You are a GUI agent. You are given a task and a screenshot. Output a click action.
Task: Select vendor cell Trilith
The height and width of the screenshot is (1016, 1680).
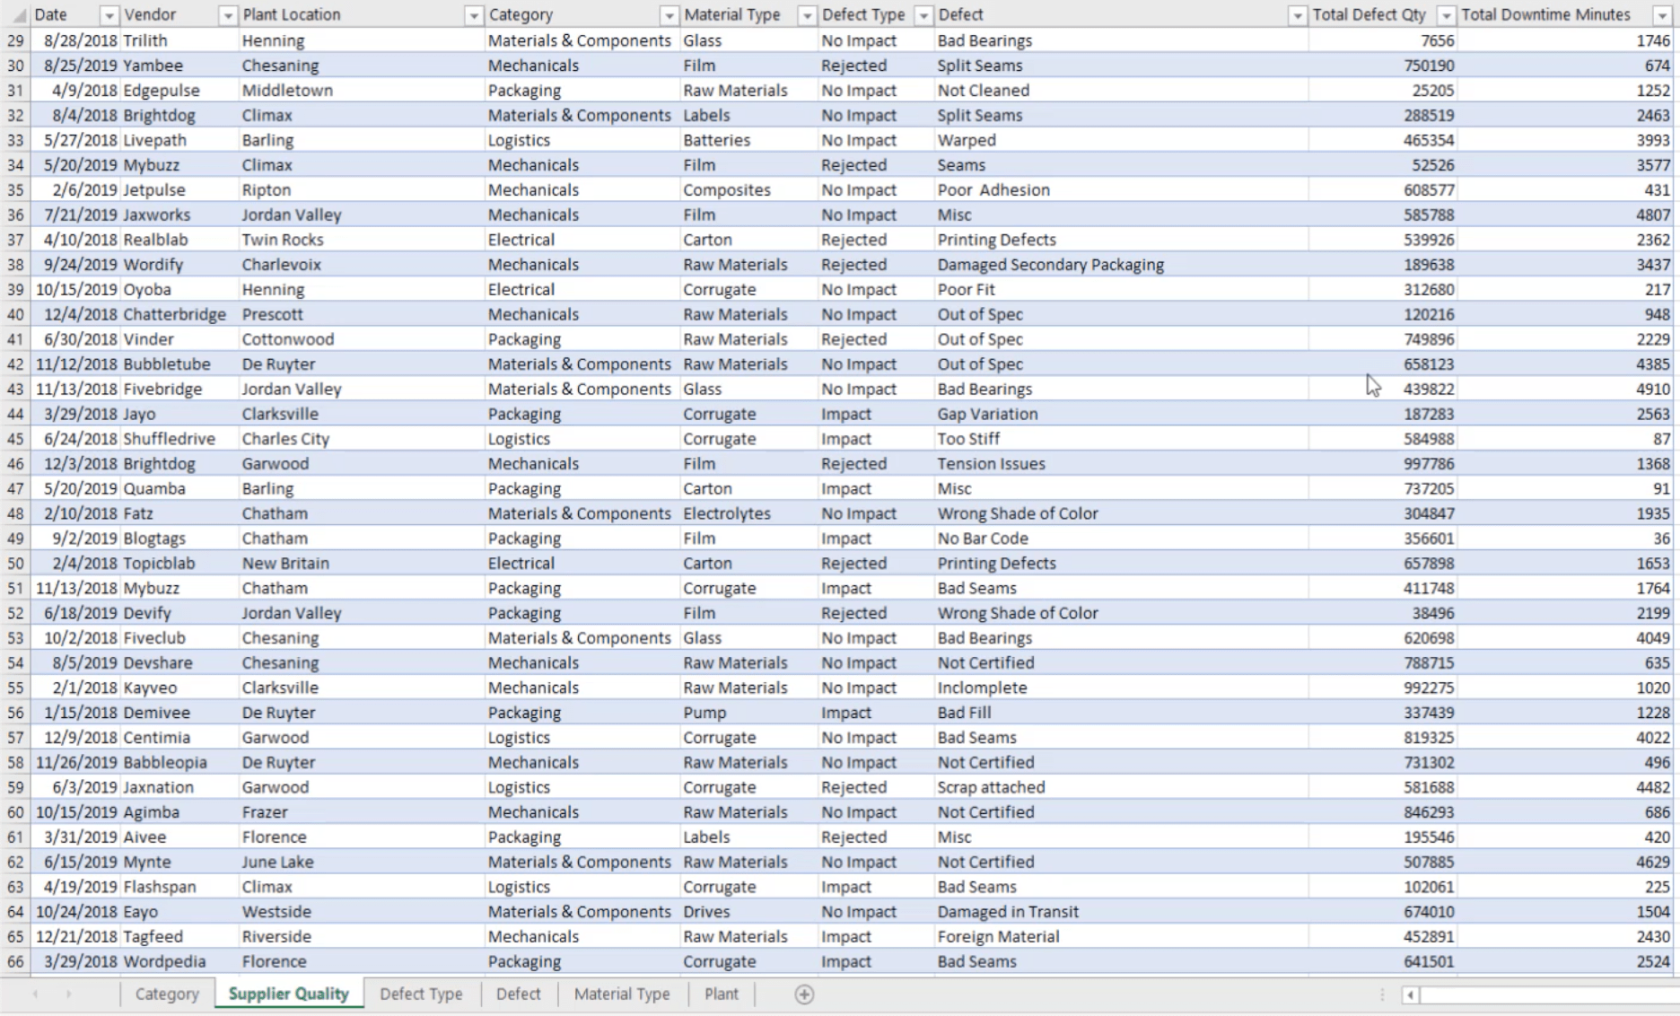pyautogui.click(x=179, y=41)
